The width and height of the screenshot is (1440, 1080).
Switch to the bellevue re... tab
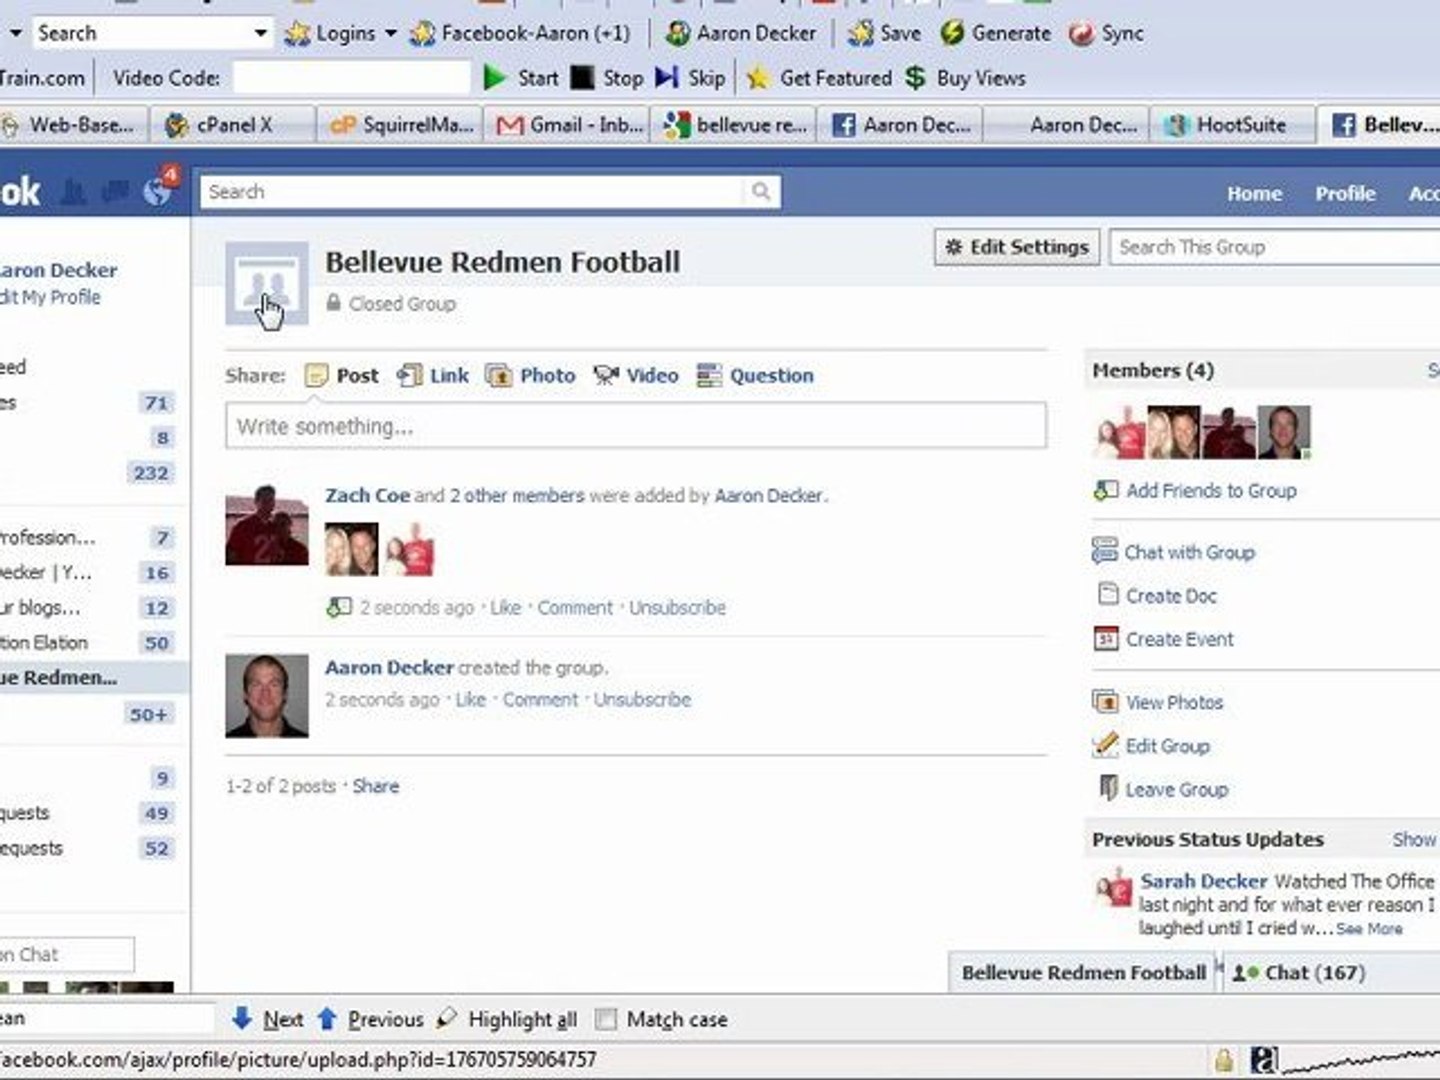735,125
